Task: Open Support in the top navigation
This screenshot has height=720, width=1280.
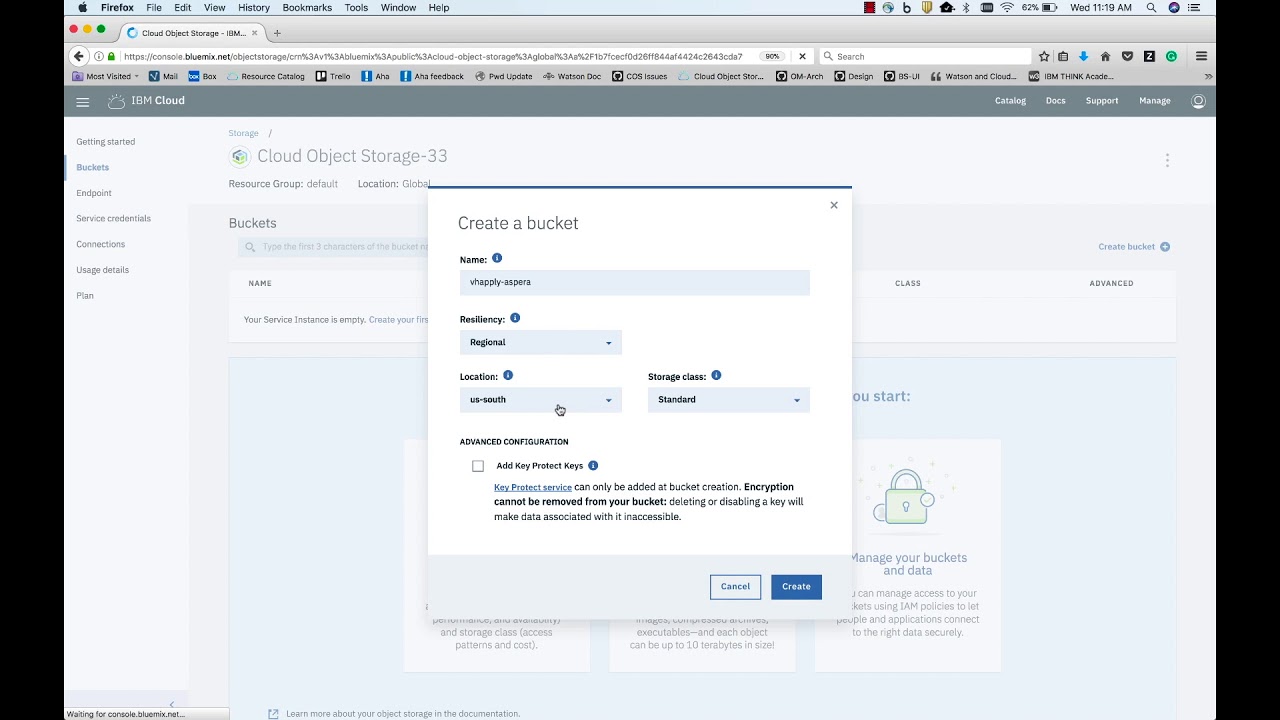Action: [x=1102, y=101]
